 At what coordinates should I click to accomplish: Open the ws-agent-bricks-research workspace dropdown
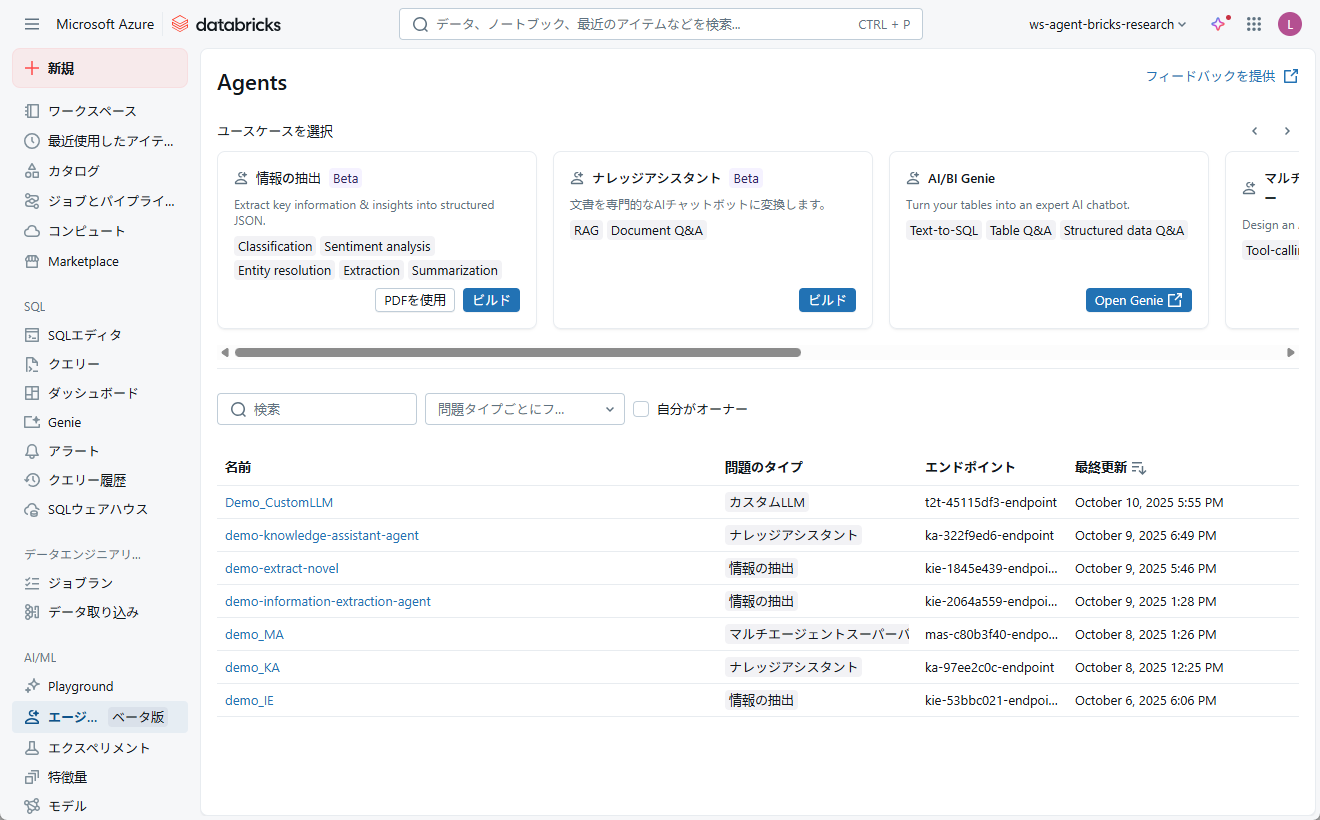1107,24
